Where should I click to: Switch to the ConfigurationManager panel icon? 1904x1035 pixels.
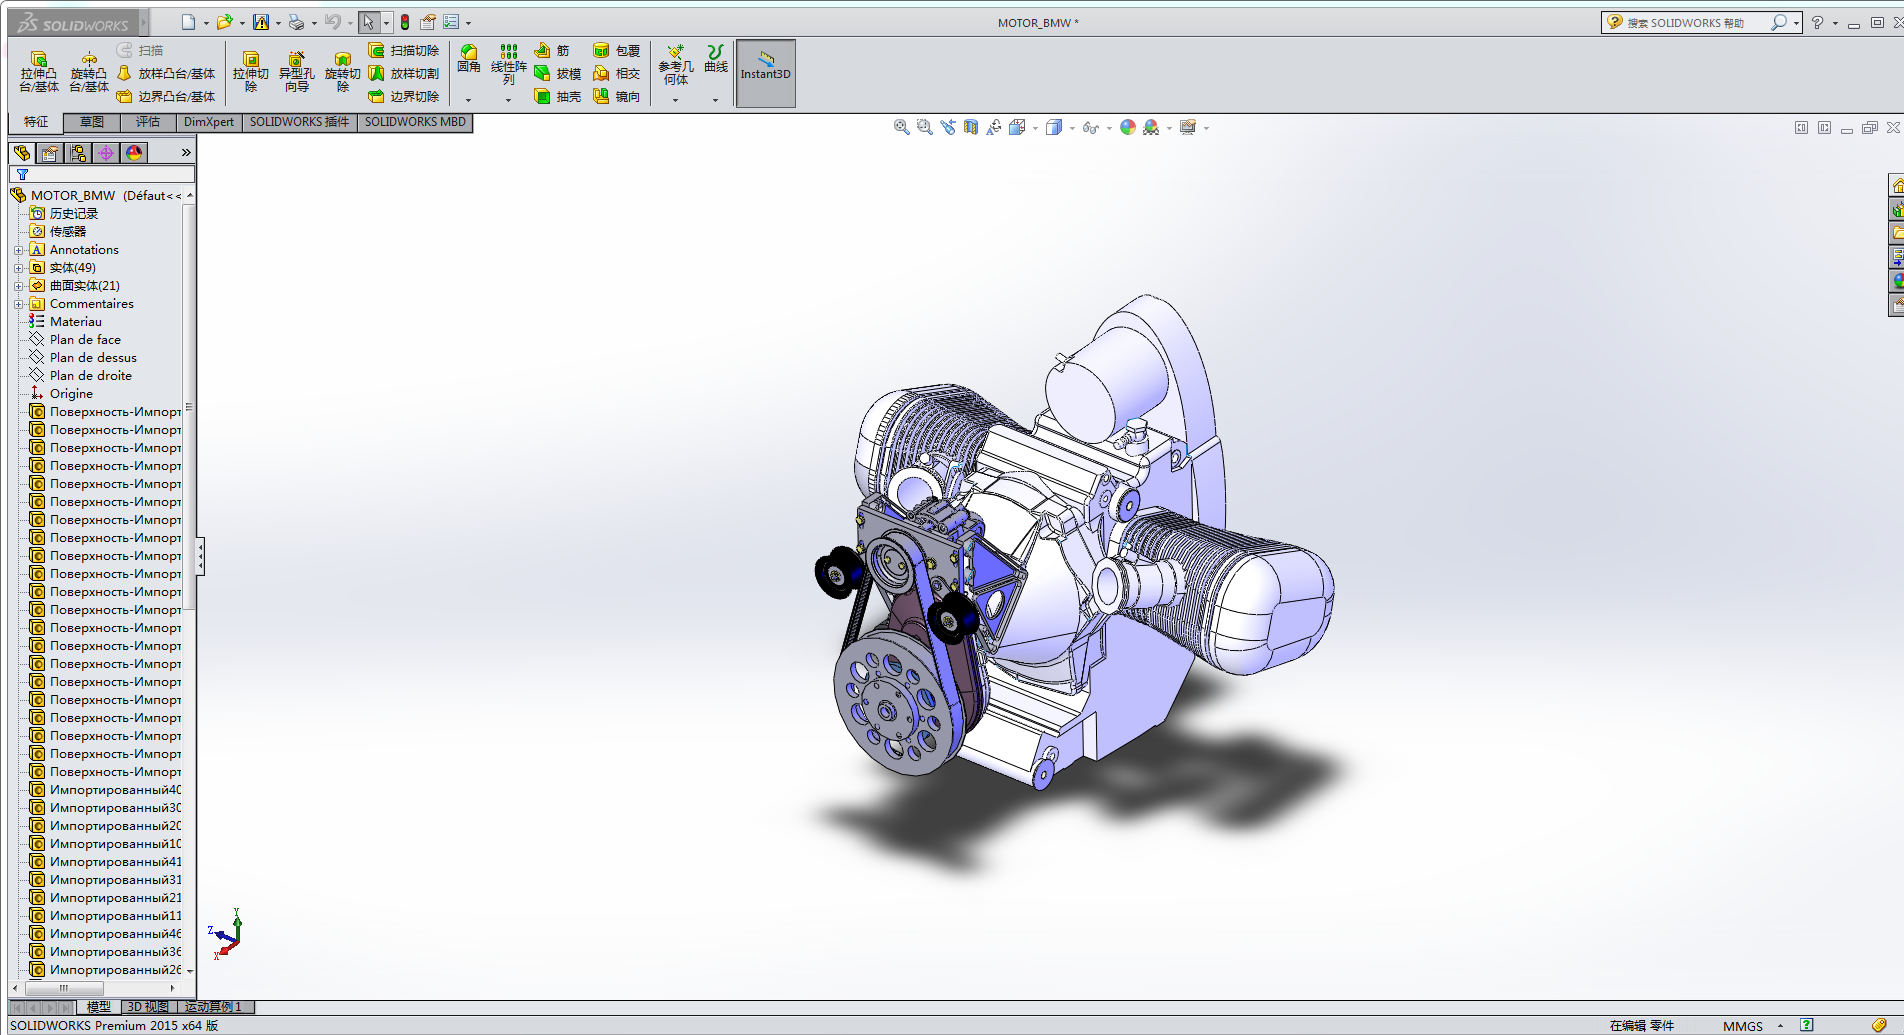point(78,152)
